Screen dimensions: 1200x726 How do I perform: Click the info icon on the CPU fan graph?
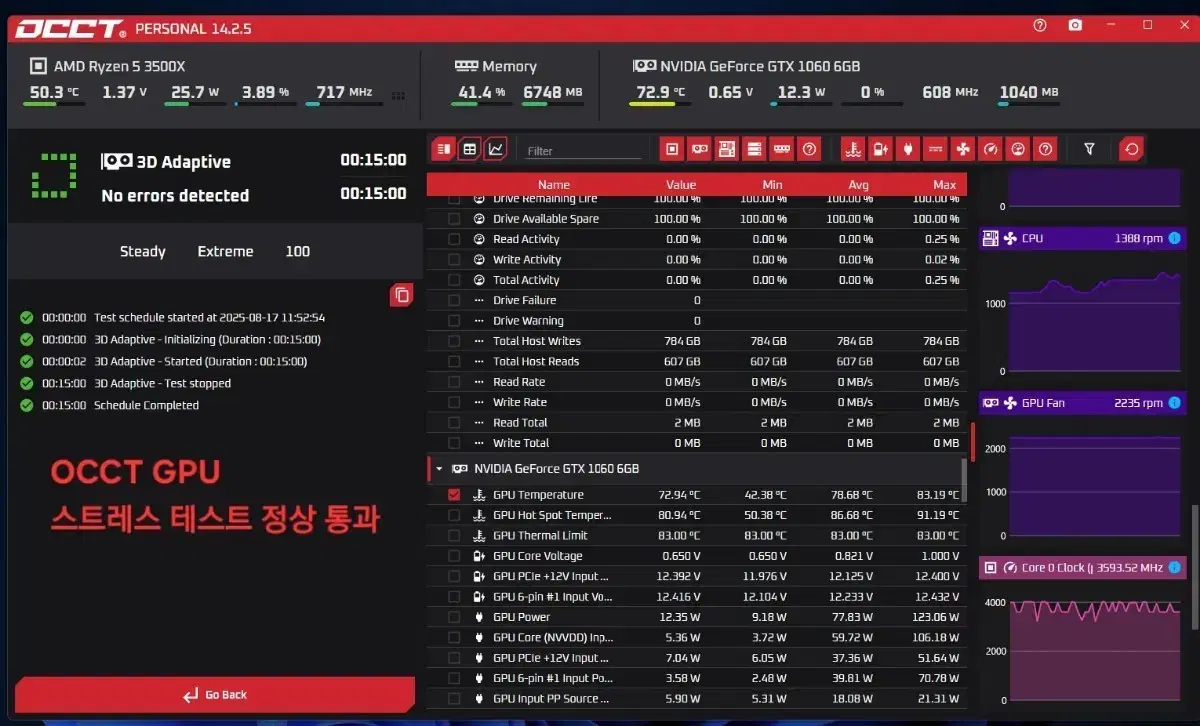coord(1175,238)
